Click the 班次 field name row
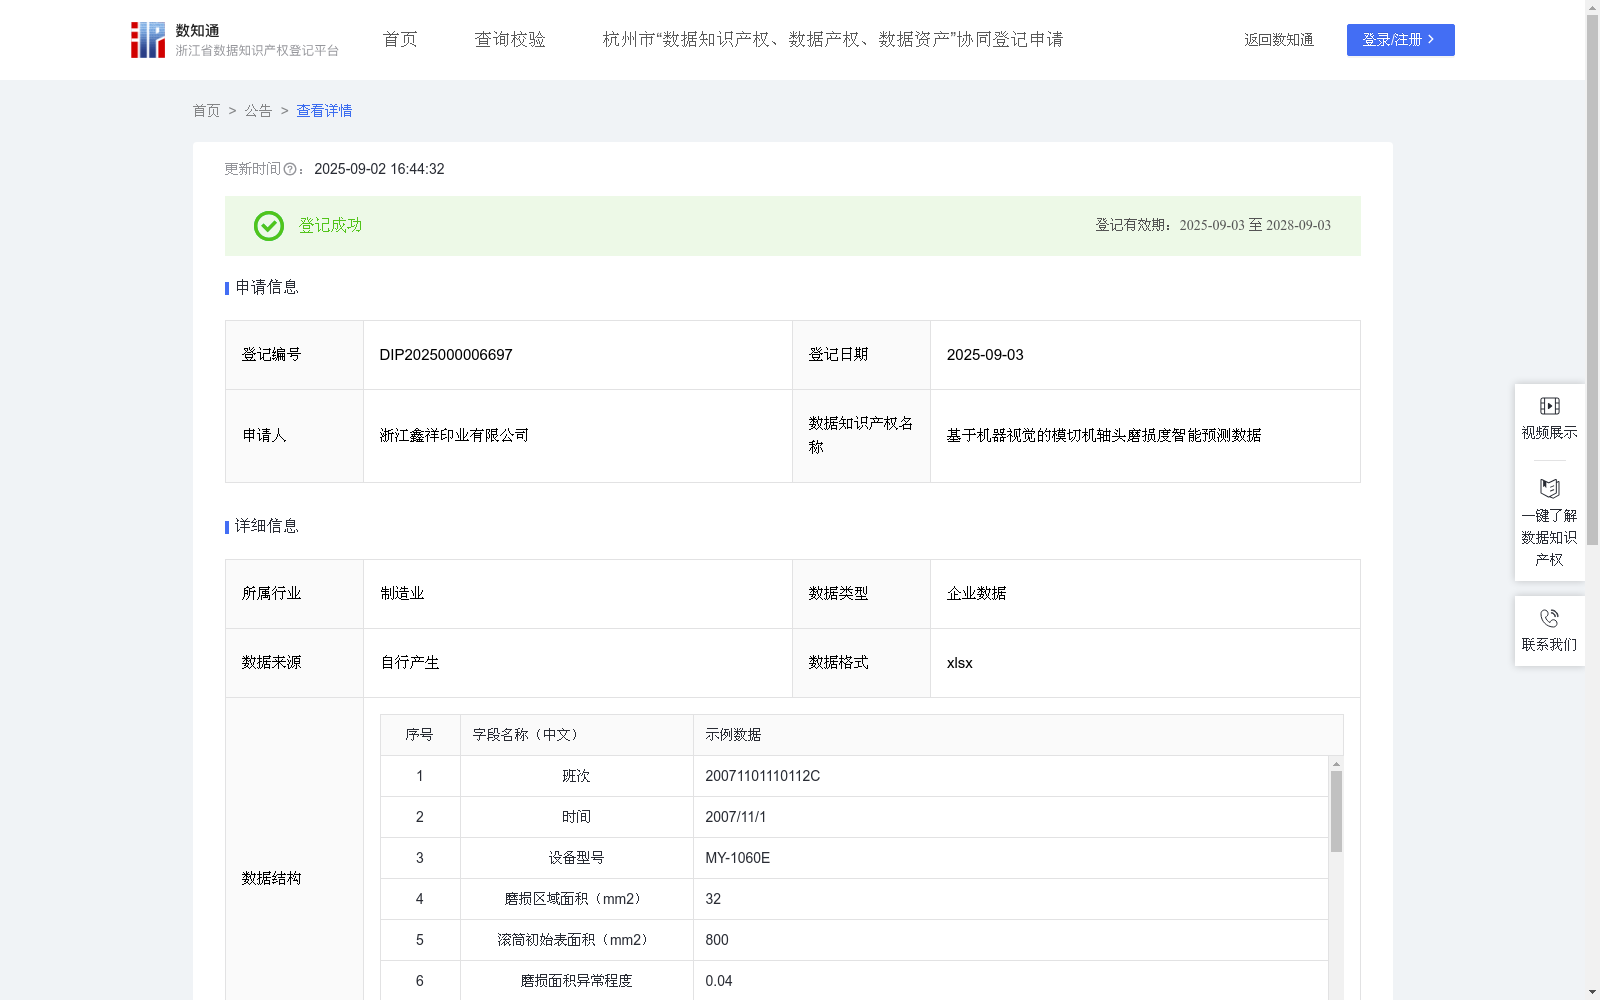The image size is (1600, 1000). (576, 776)
